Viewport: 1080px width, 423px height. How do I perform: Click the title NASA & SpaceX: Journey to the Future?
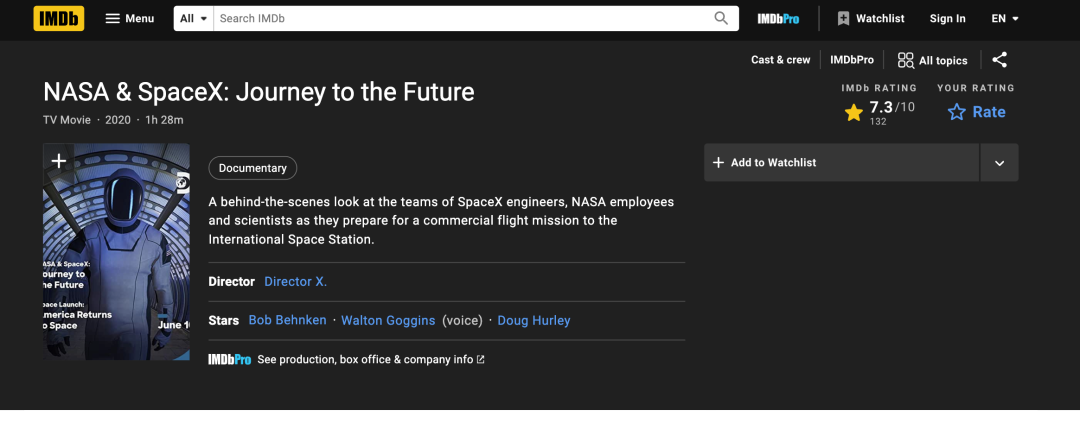tap(259, 92)
